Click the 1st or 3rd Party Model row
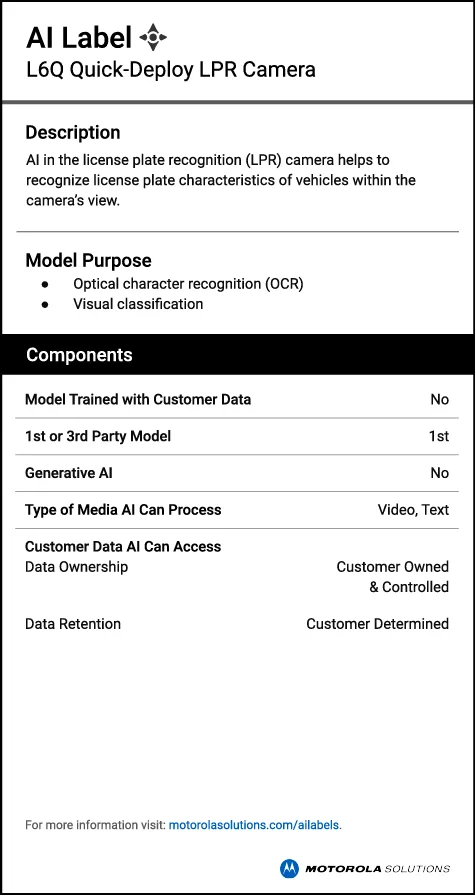Image resolution: width=475 pixels, height=895 pixels. click(238, 437)
